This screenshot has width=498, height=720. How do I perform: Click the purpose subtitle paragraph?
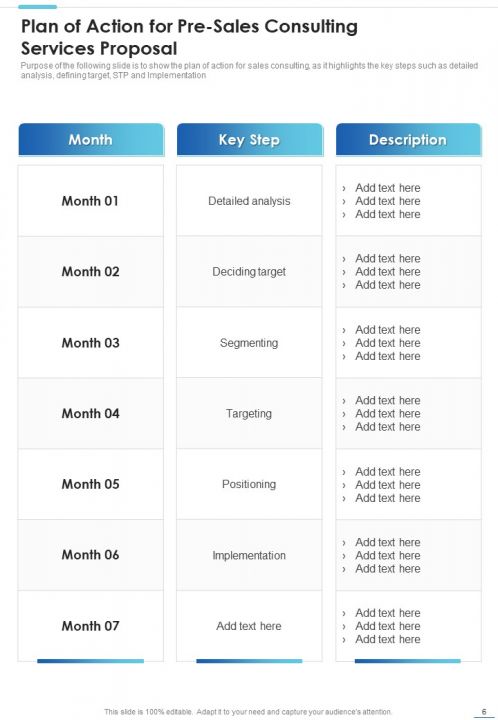point(249,70)
